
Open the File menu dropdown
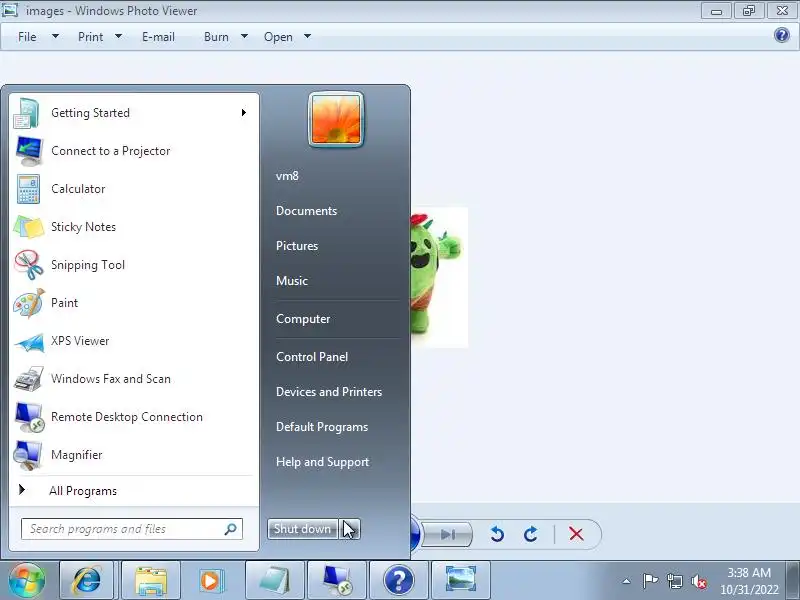tap(38, 37)
